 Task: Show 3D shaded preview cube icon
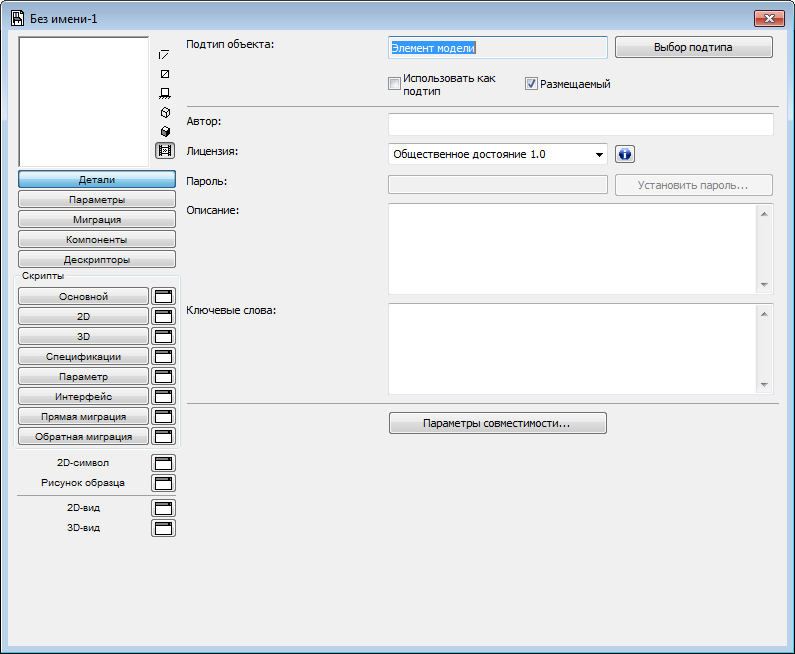[x=165, y=131]
